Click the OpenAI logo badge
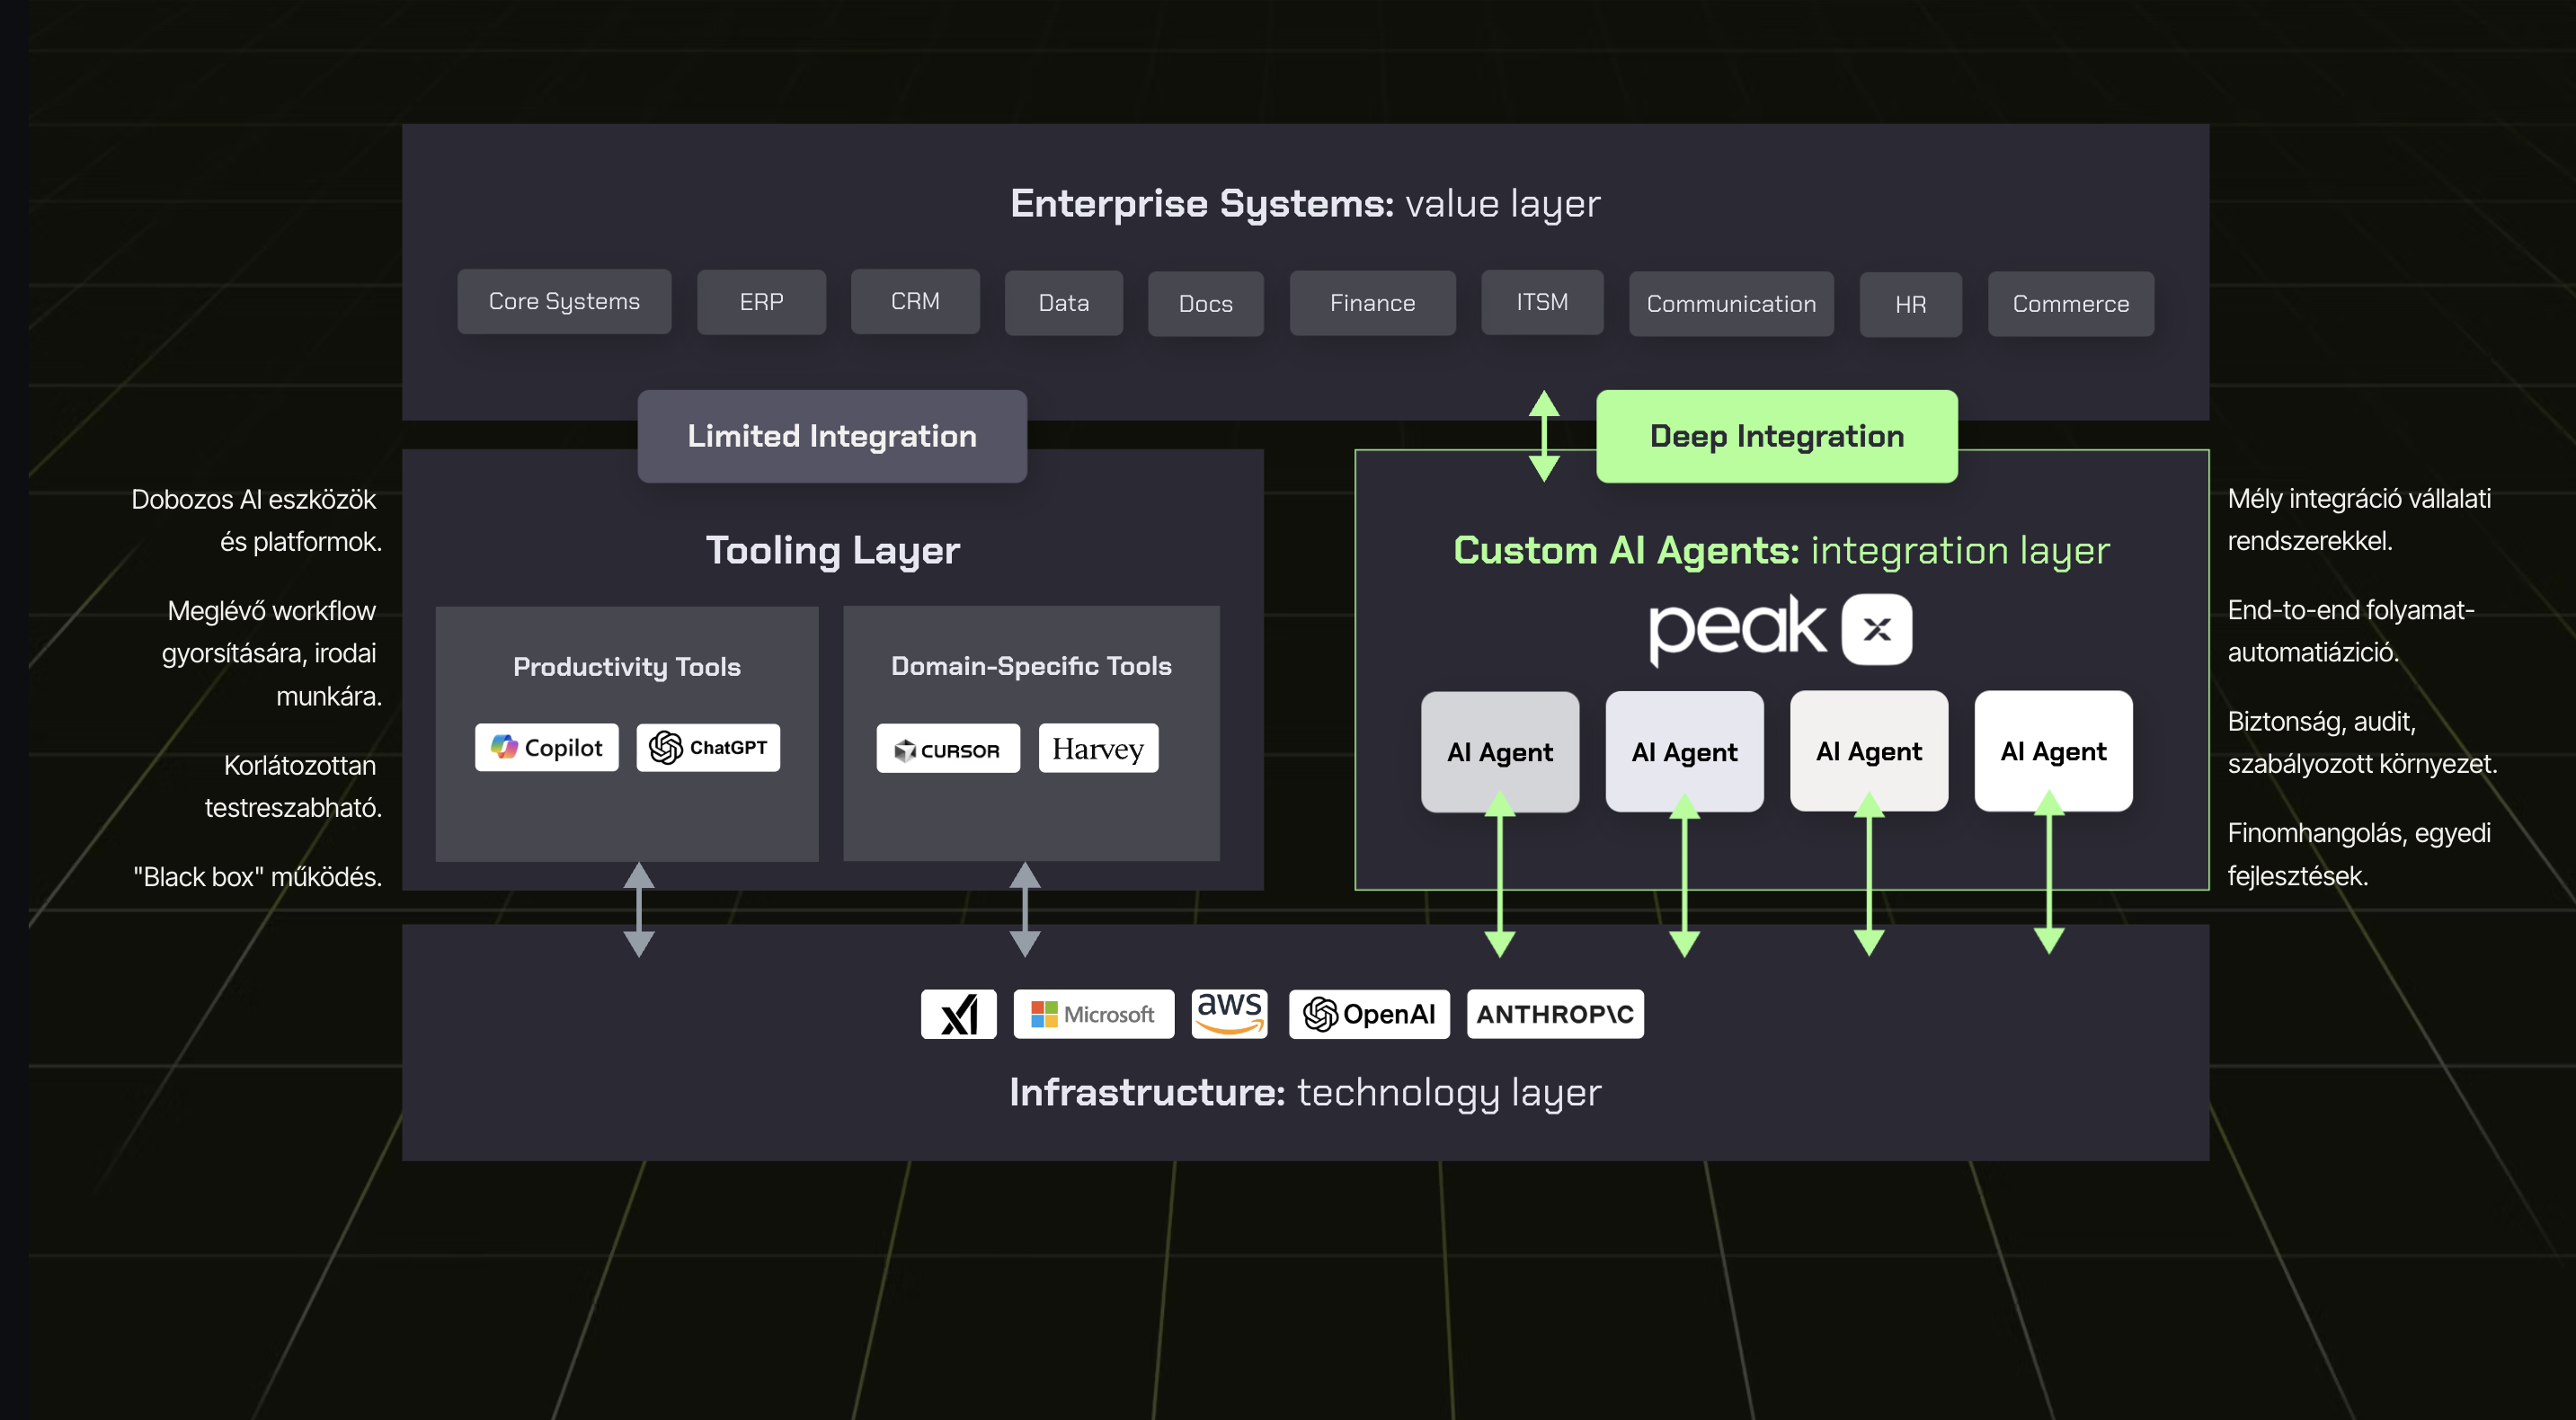This screenshot has height=1420, width=2576. (1369, 1014)
